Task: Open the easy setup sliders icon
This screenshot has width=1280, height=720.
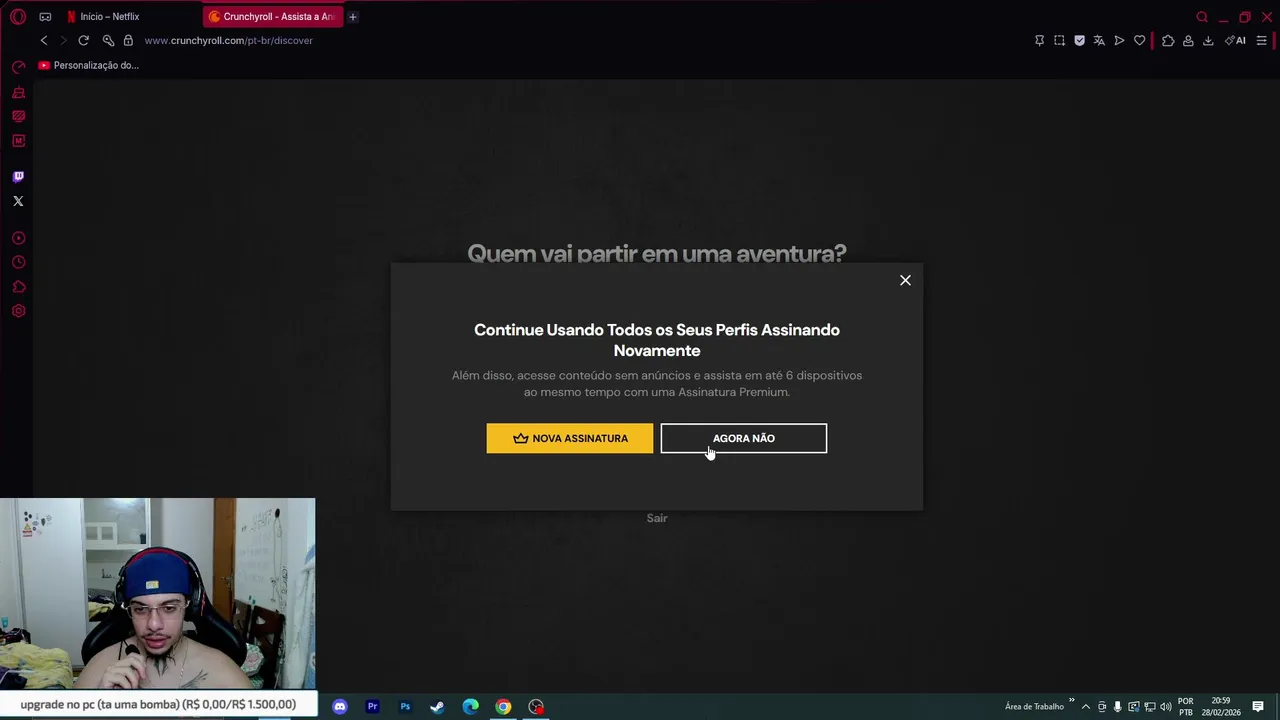Action: 1261,40
